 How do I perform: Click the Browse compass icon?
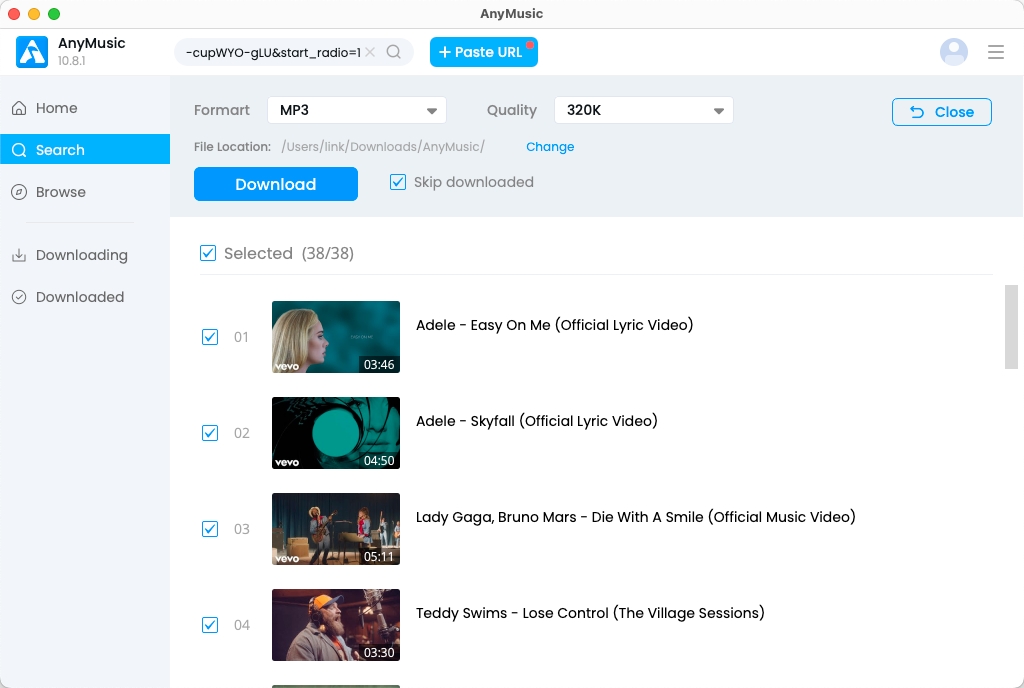19,192
